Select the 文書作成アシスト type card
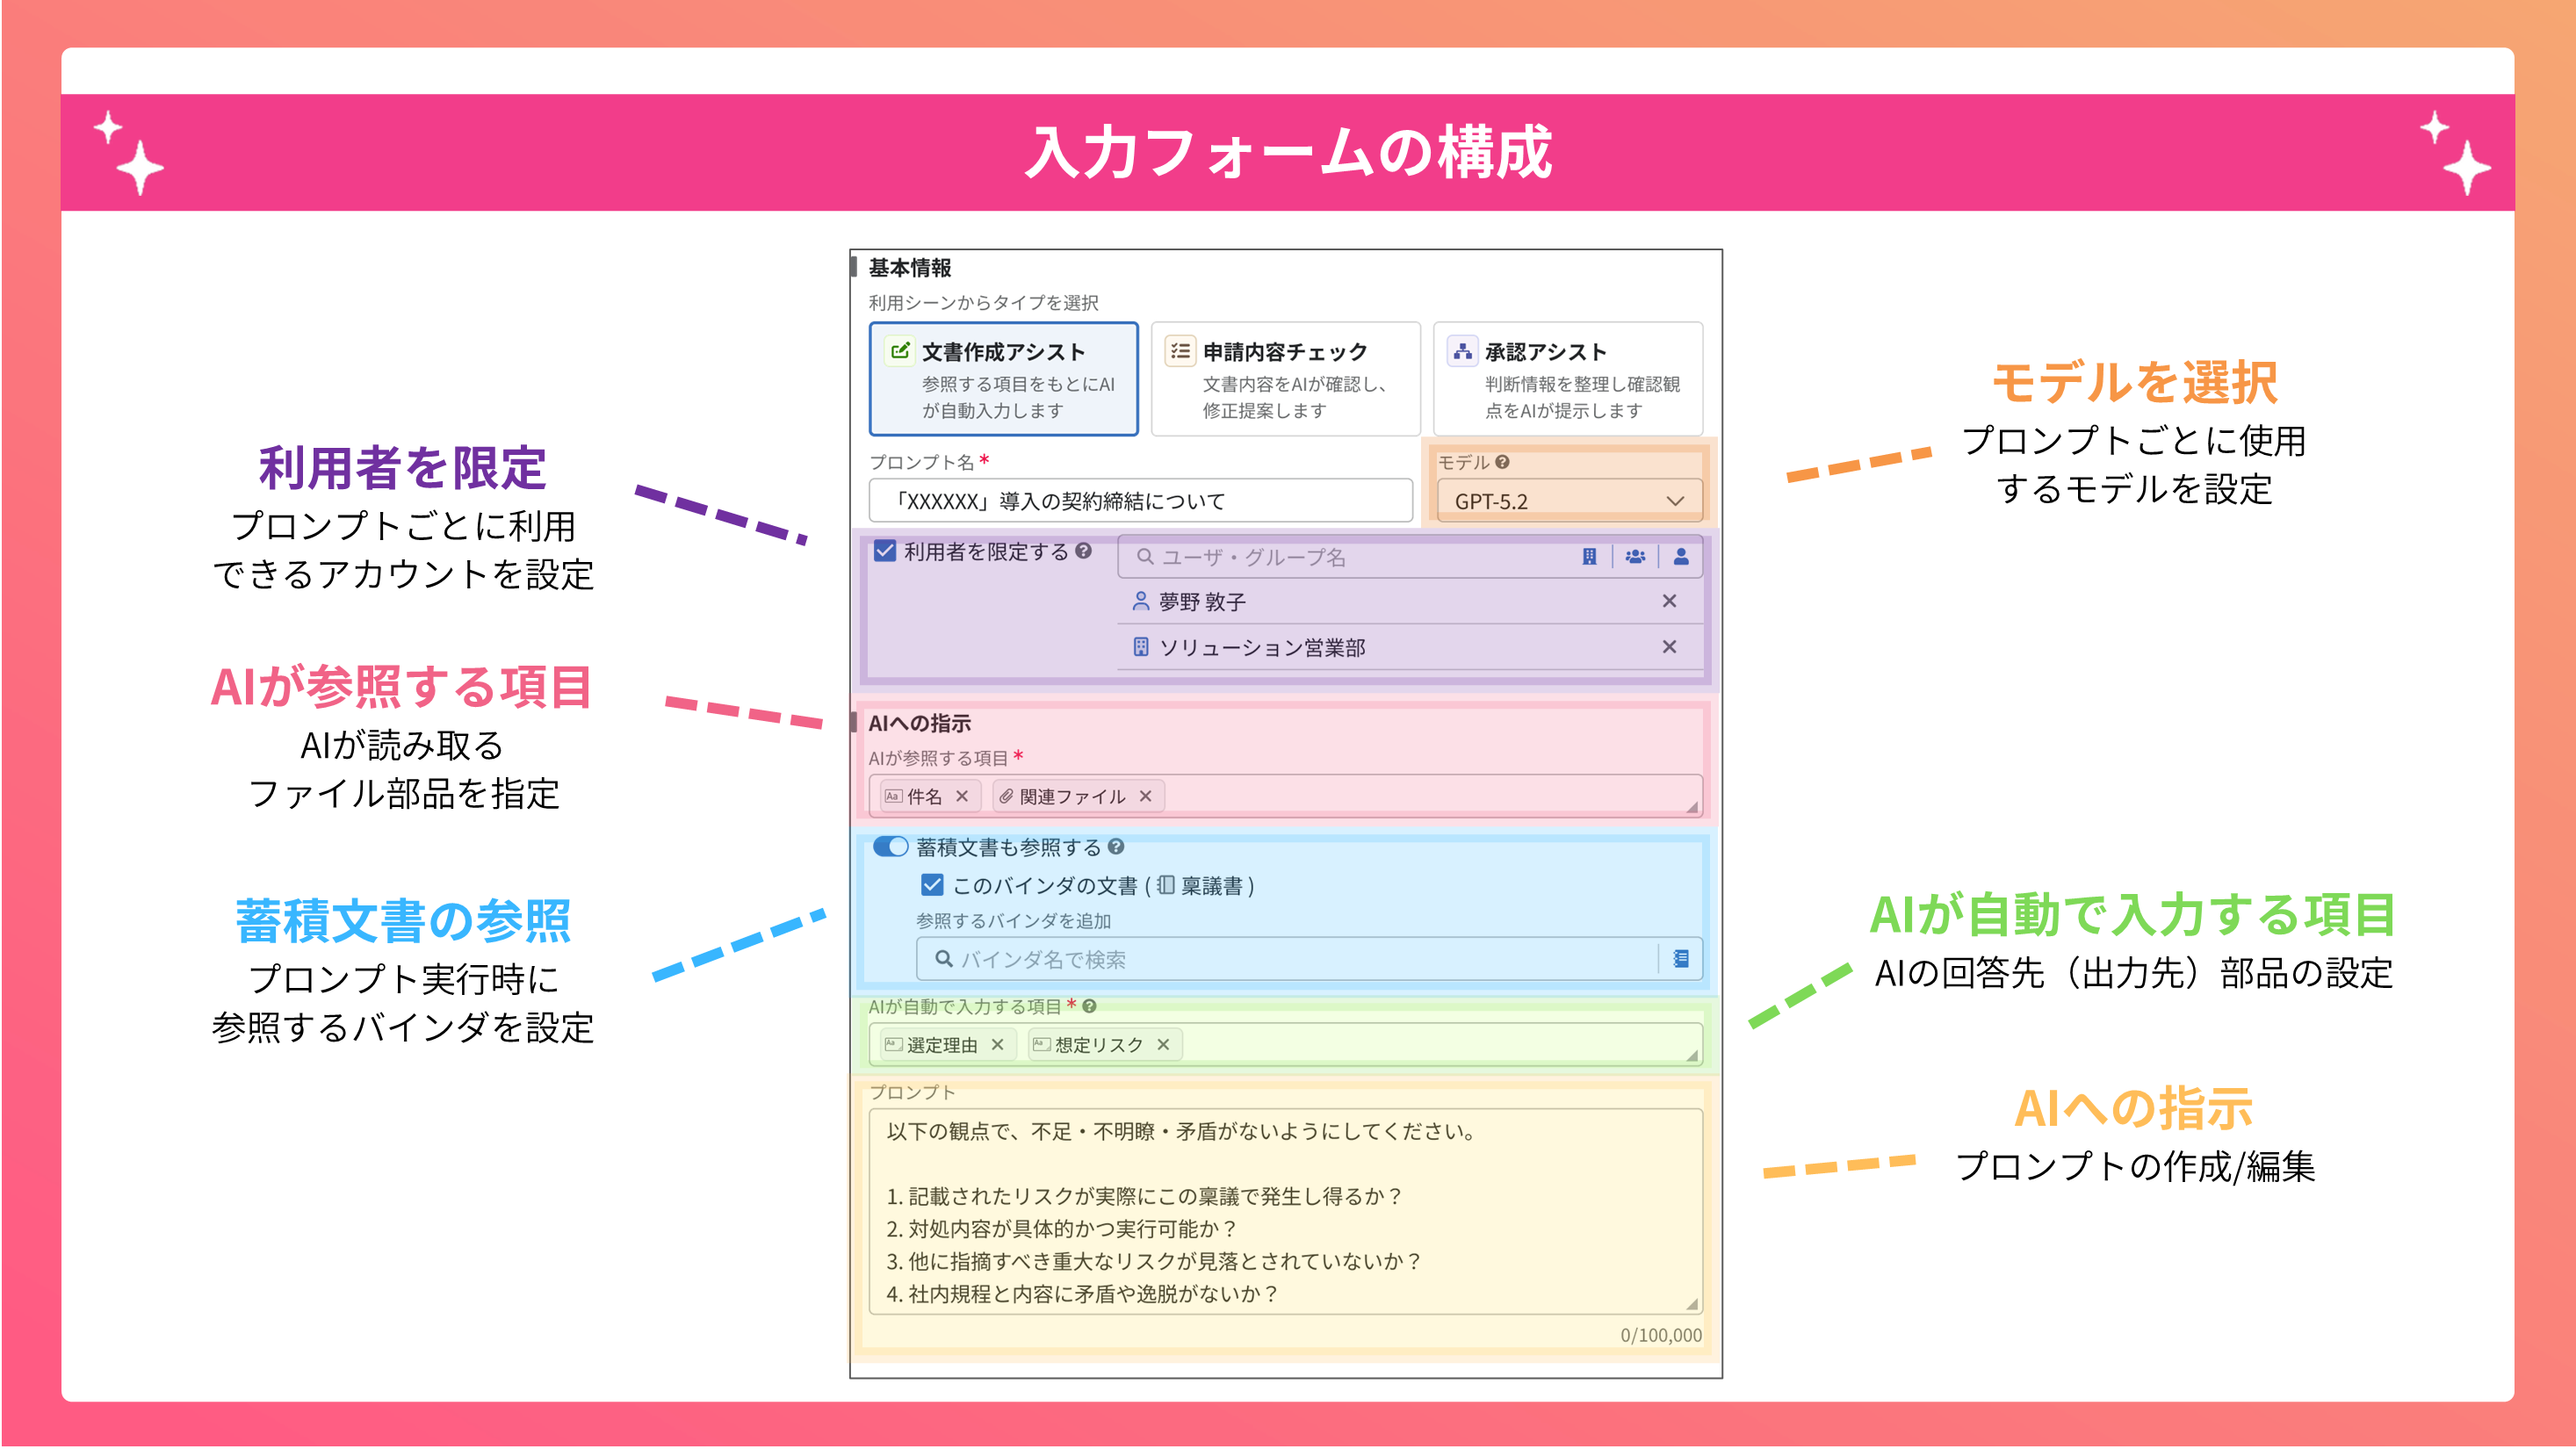2576x1449 pixels. click(1003, 379)
